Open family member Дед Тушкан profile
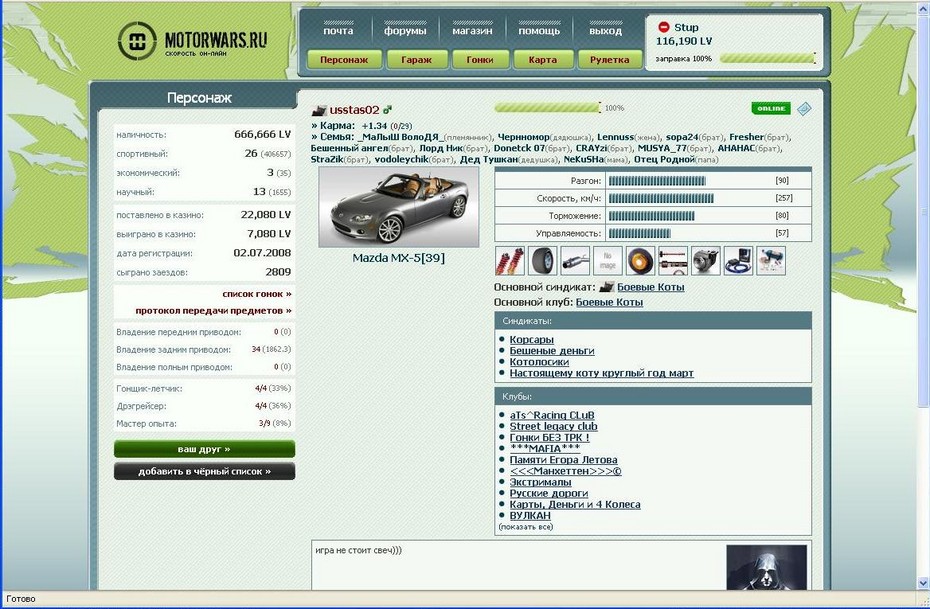 coord(489,160)
